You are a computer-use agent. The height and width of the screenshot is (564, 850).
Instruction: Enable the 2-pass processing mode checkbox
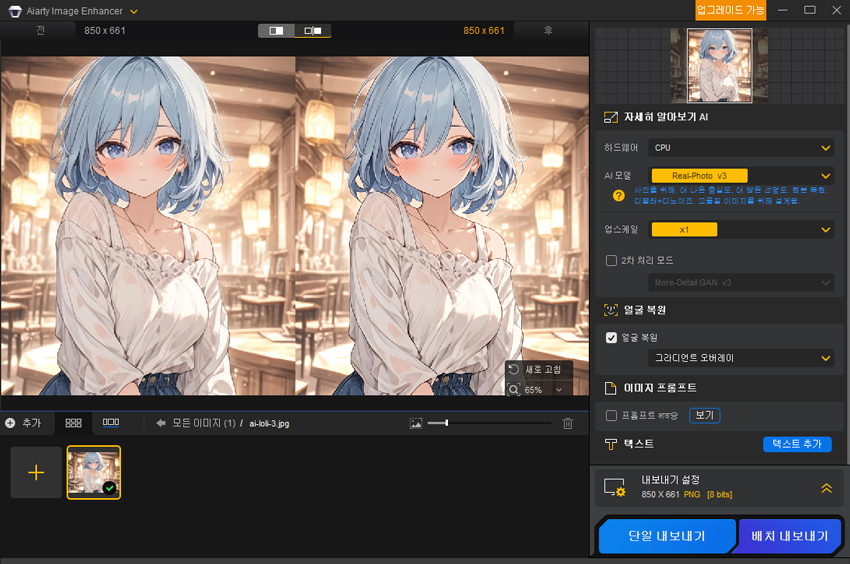[611, 261]
